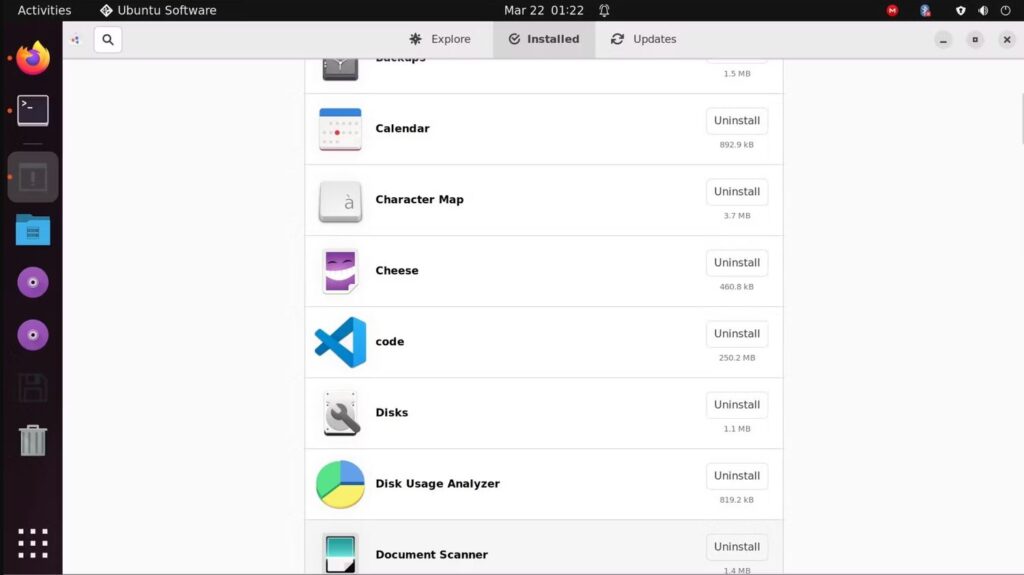The height and width of the screenshot is (575, 1024).
Task: Click the red M tray icon
Action: 892,10
